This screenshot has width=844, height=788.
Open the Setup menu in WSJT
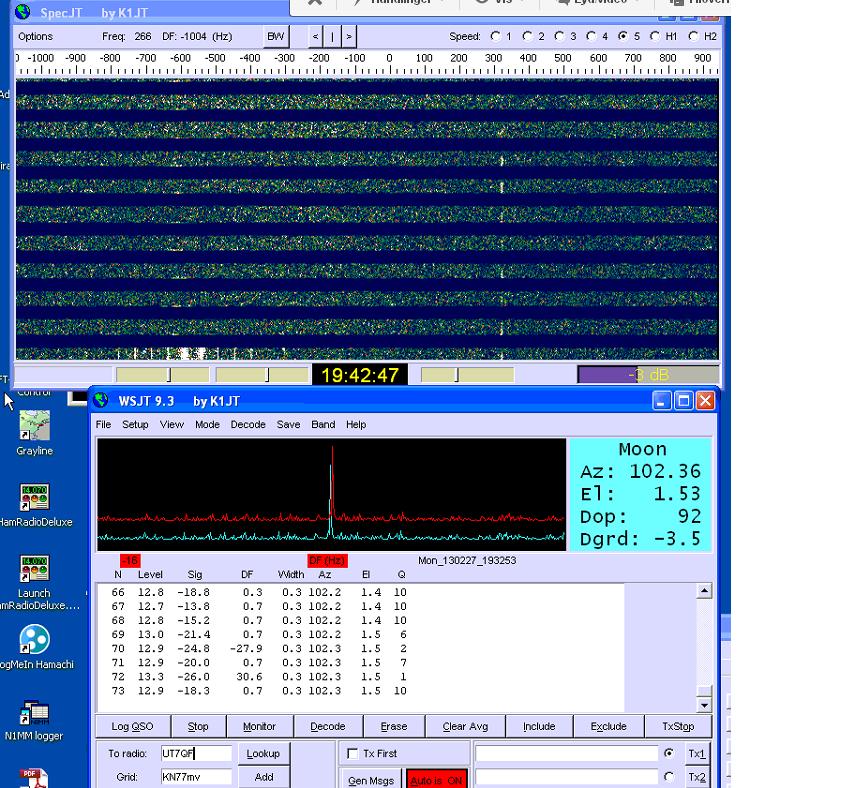[x=135, y=424]
